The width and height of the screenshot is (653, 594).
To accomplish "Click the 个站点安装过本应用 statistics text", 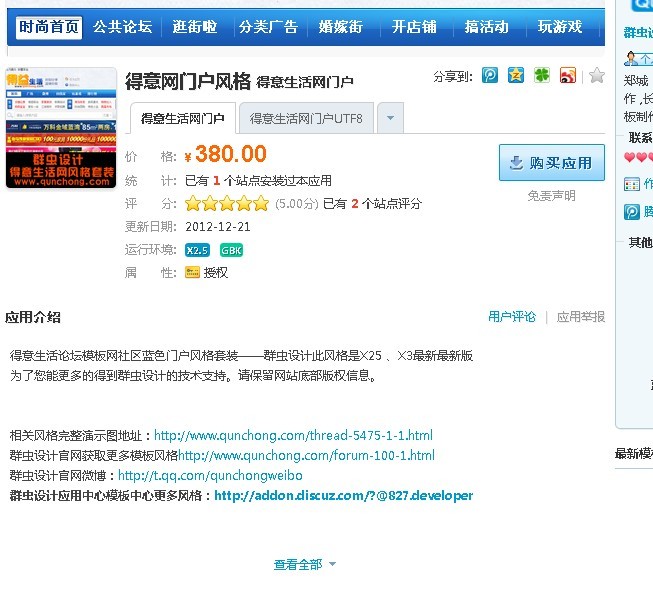I will coord(278,180).
